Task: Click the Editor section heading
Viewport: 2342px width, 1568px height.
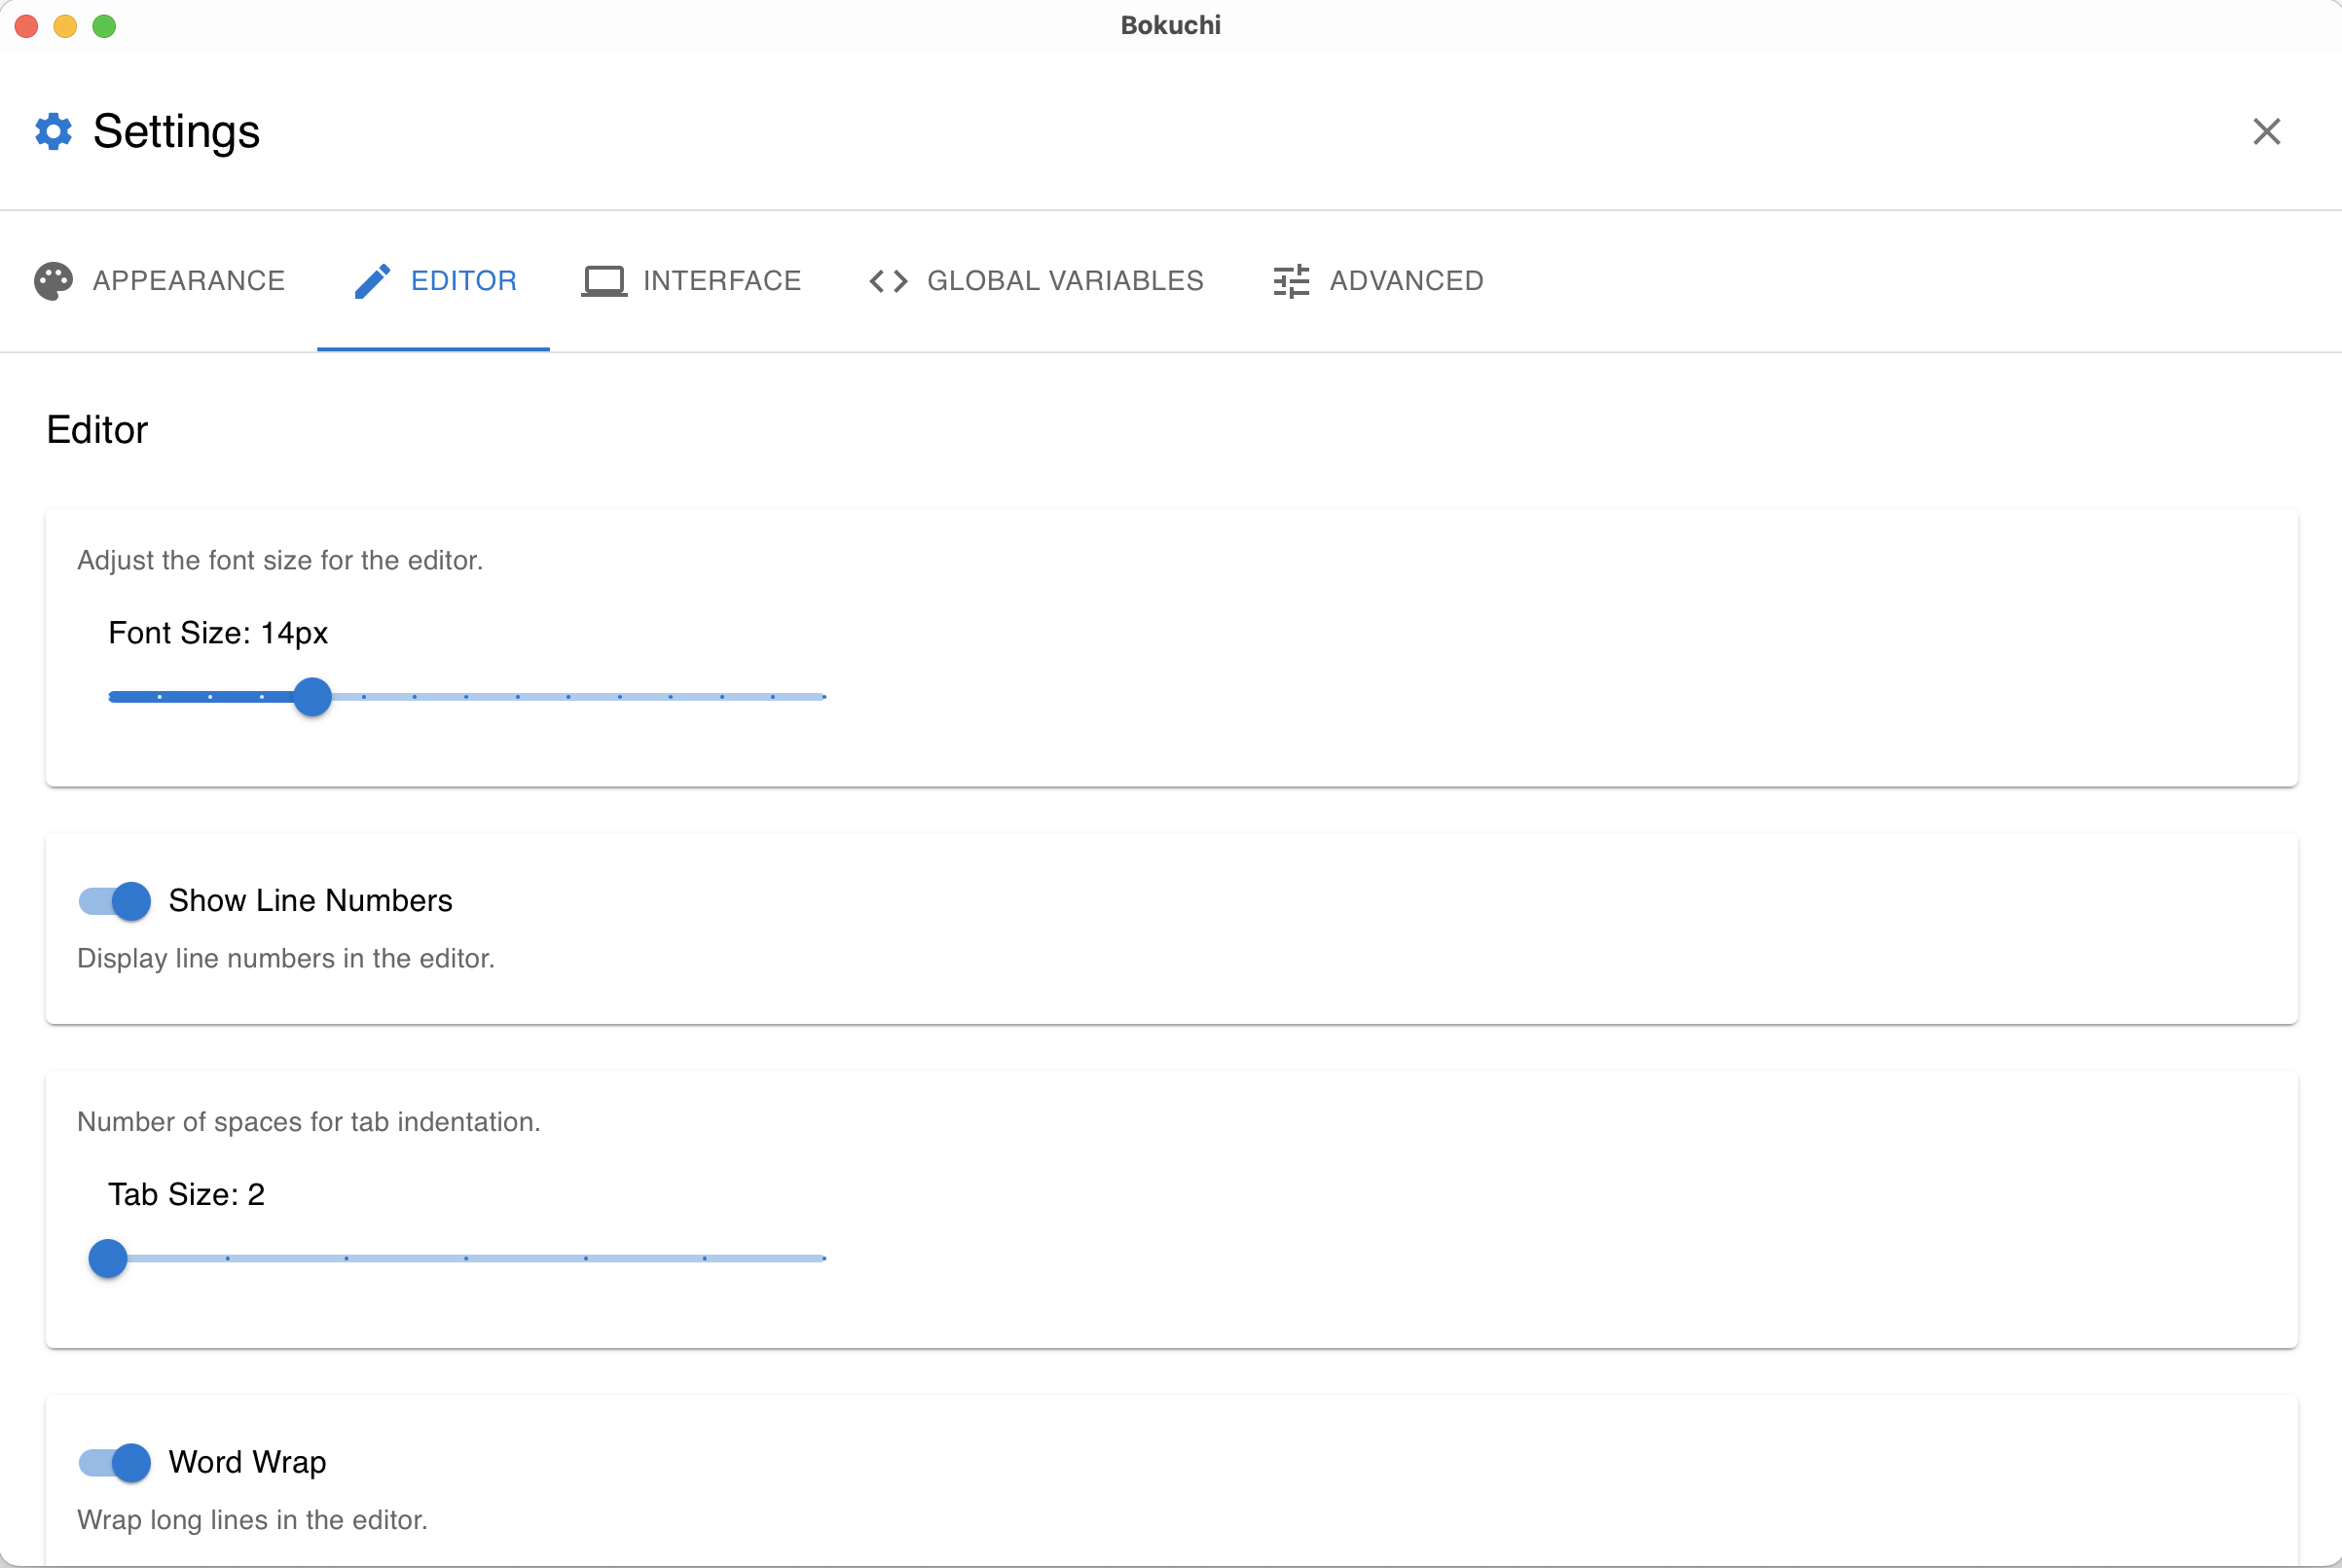Action: tap(96, 430)
